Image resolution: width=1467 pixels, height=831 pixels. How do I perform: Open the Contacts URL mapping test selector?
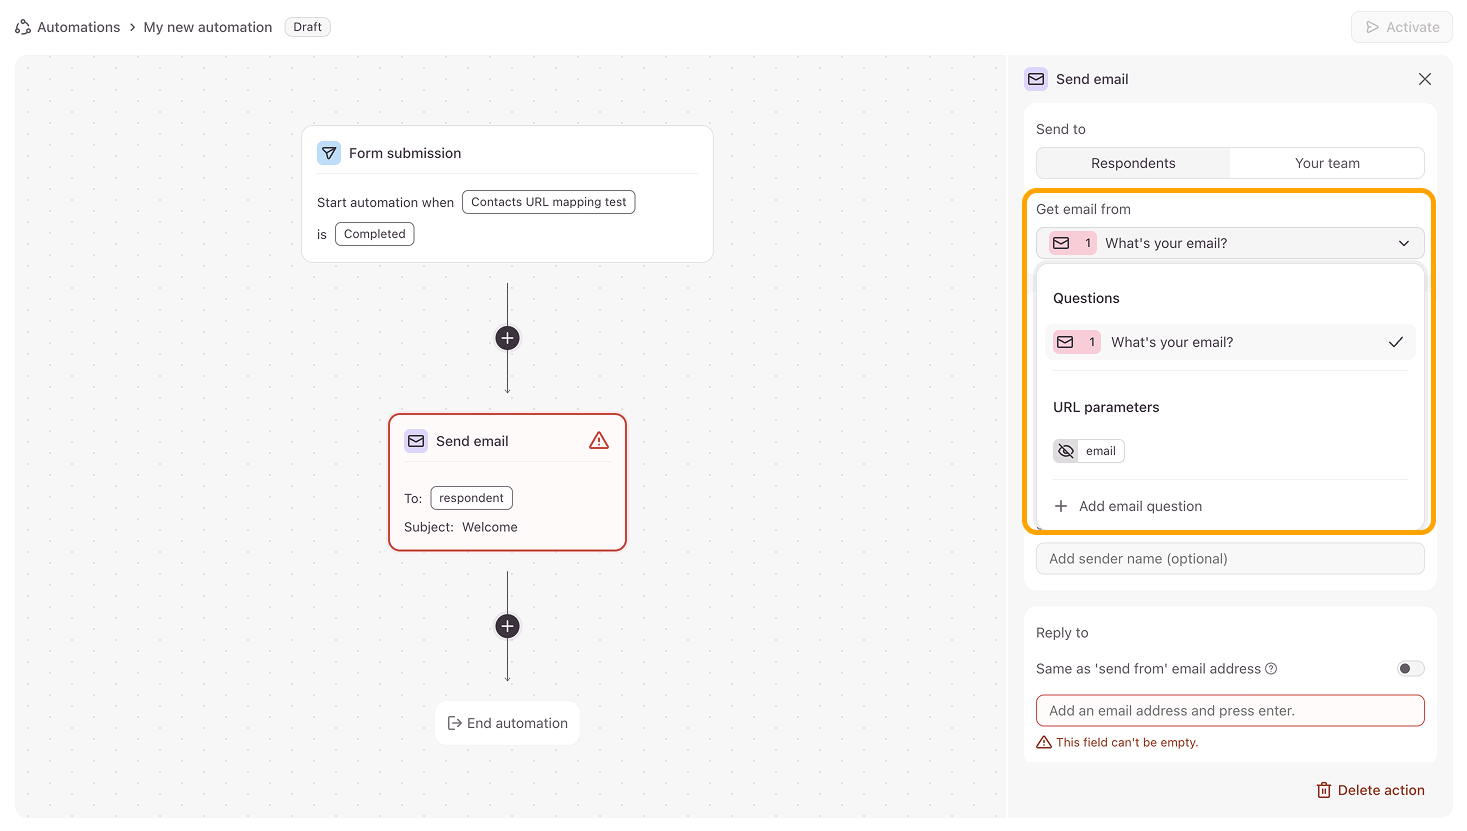tap(548, 202)
